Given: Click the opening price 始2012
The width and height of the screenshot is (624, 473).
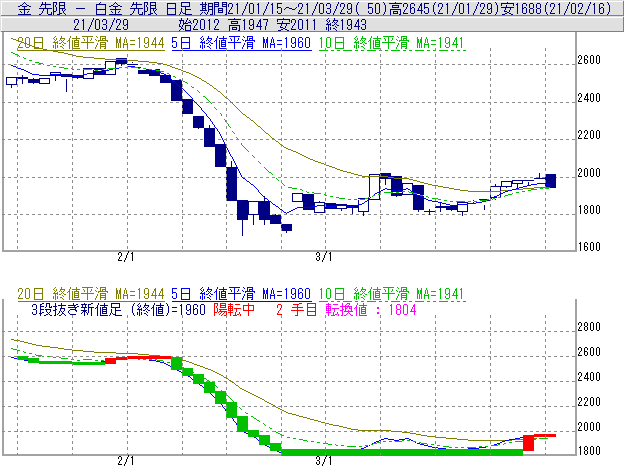Looking at the screenshot, I should click(199, 25).
